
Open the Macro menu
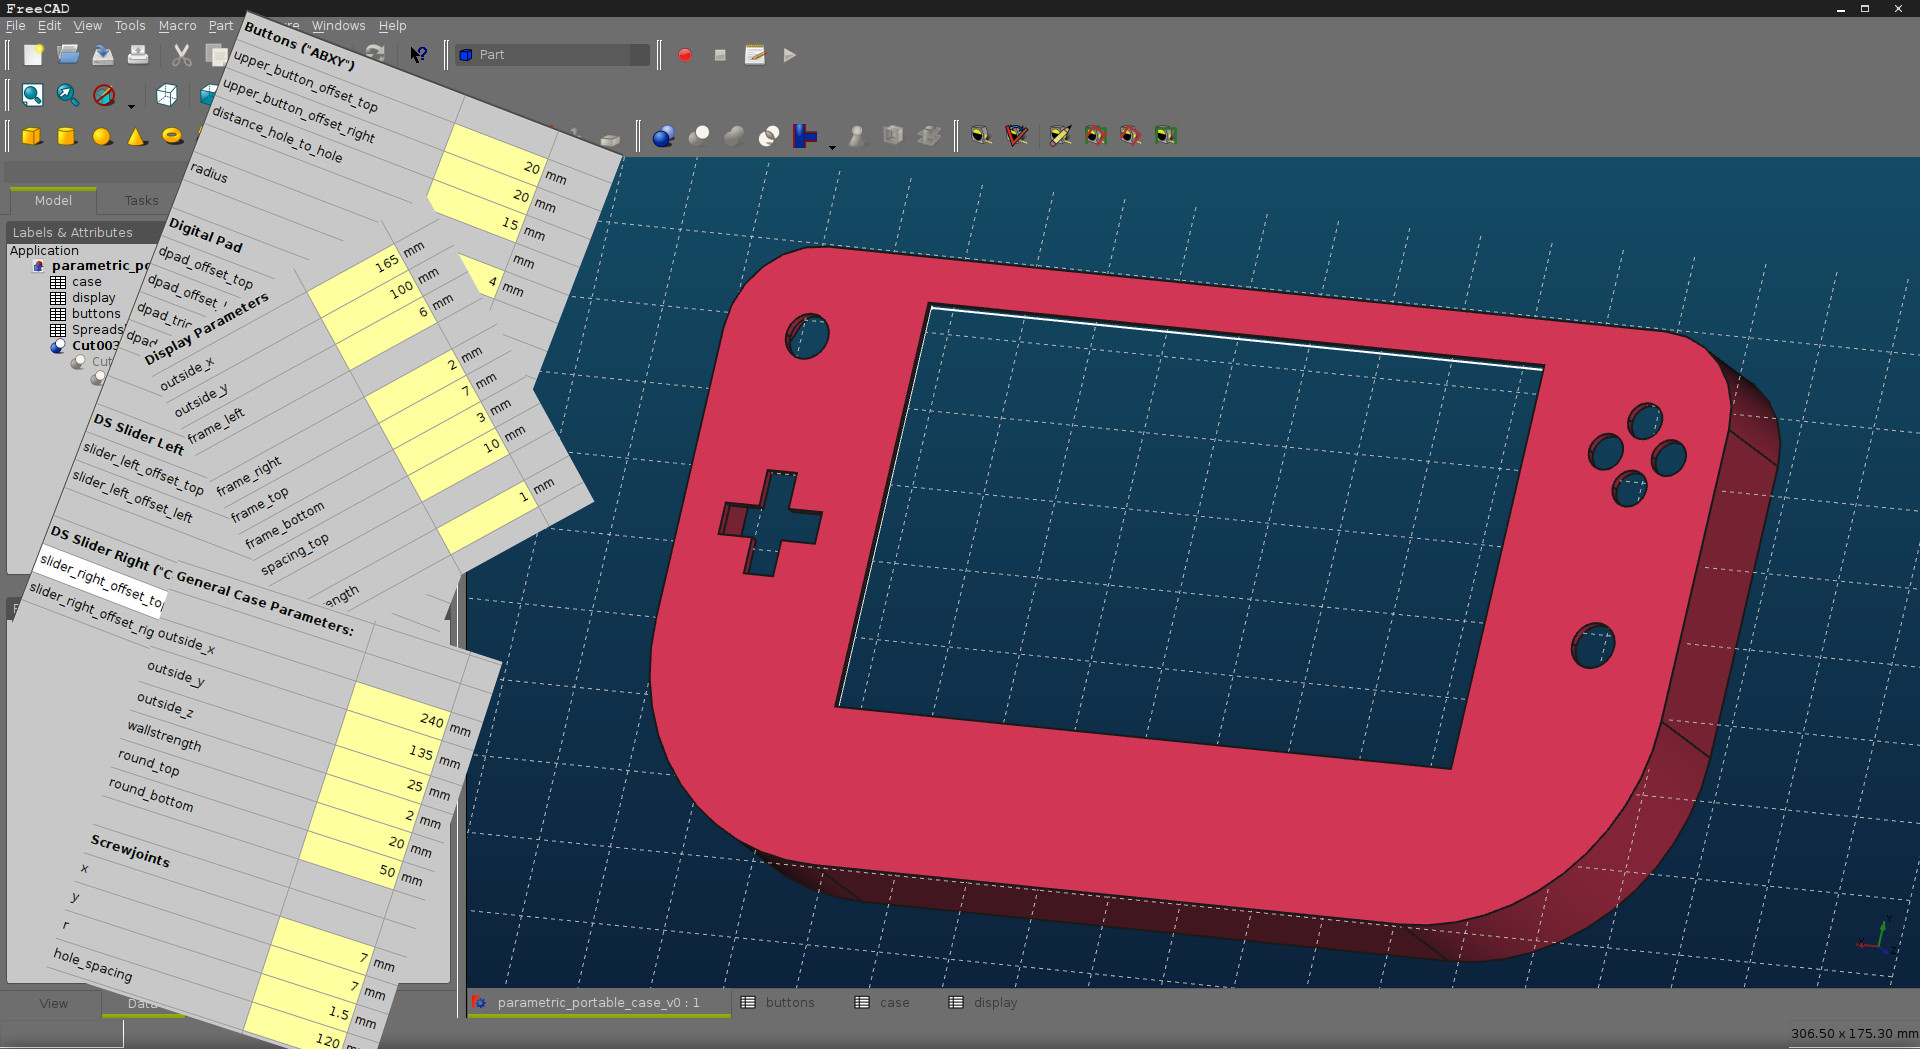click(177, 26)
